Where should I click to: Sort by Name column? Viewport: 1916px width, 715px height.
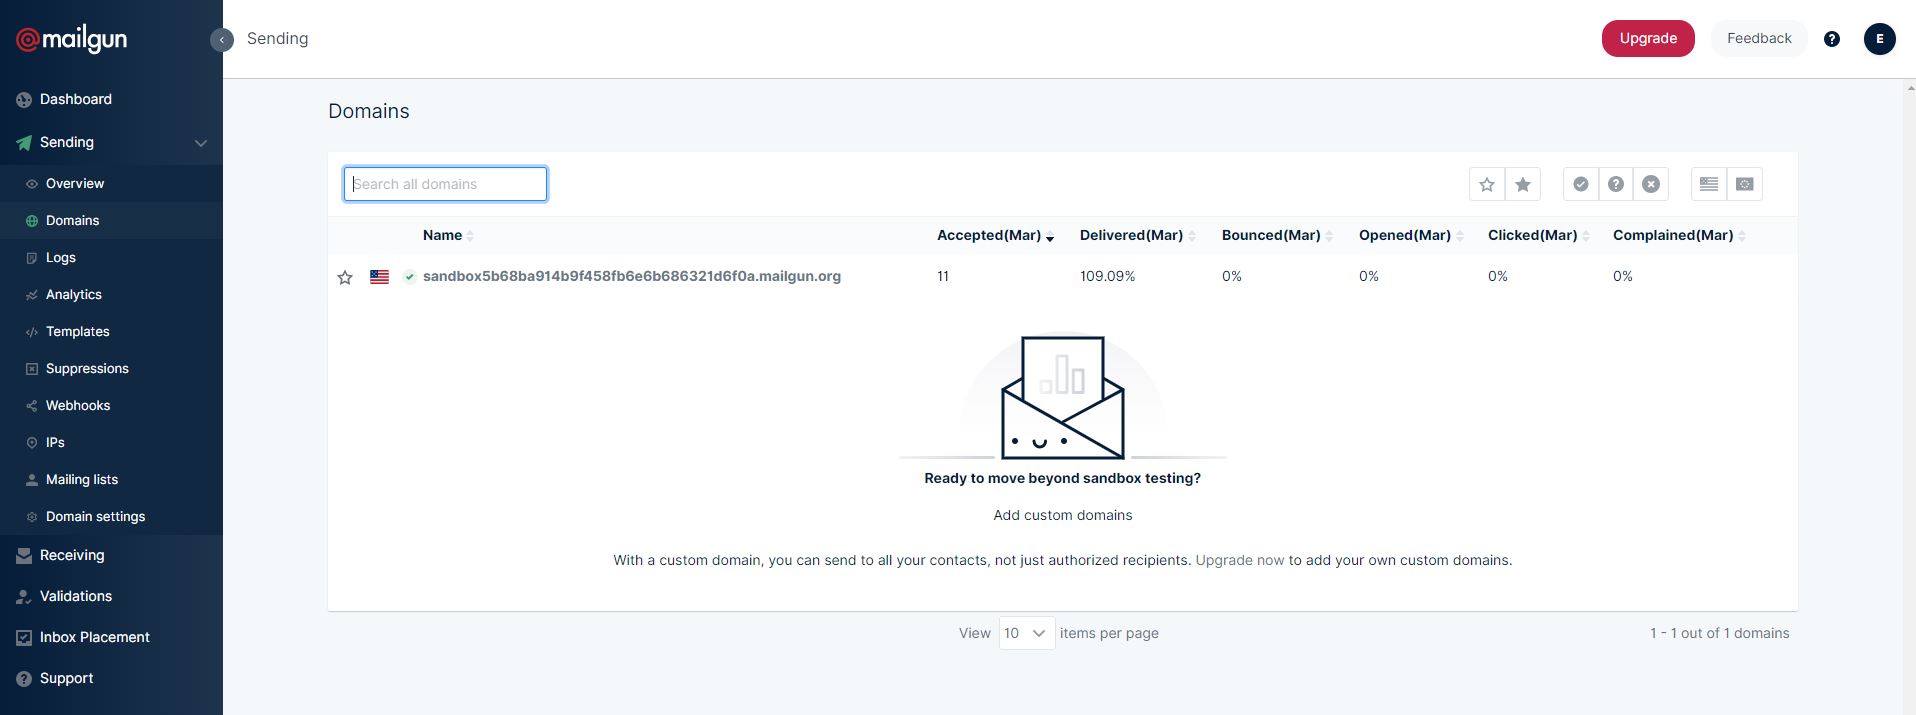click(448, 235)
